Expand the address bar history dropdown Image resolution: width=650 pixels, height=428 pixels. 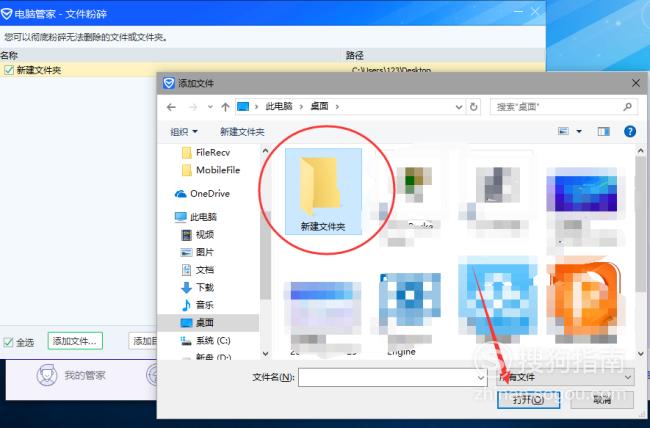point(458,107)
